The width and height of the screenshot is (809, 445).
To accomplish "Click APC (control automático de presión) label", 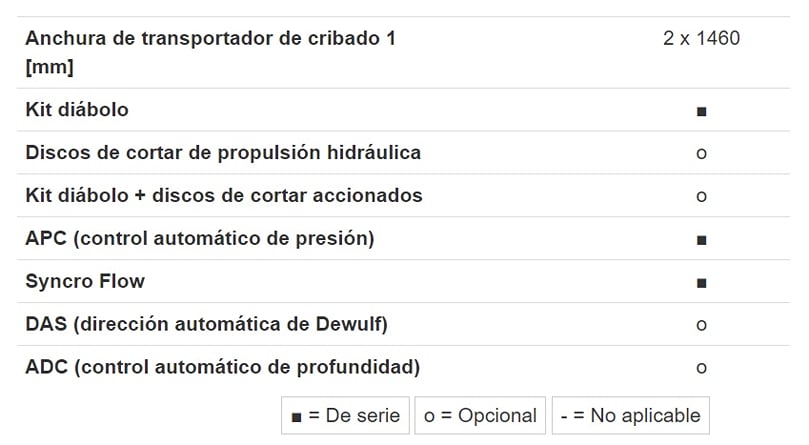I will tap(200, 239).
